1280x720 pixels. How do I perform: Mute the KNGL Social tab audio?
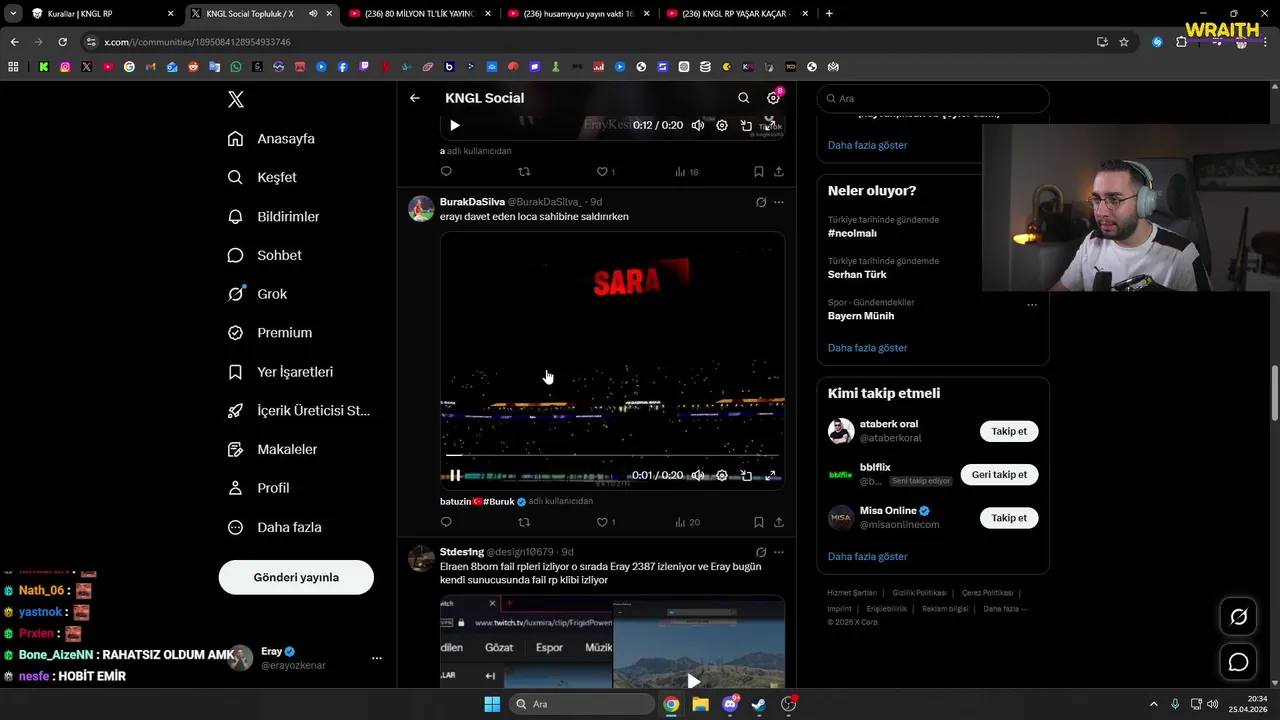click(x=313, y=14)
